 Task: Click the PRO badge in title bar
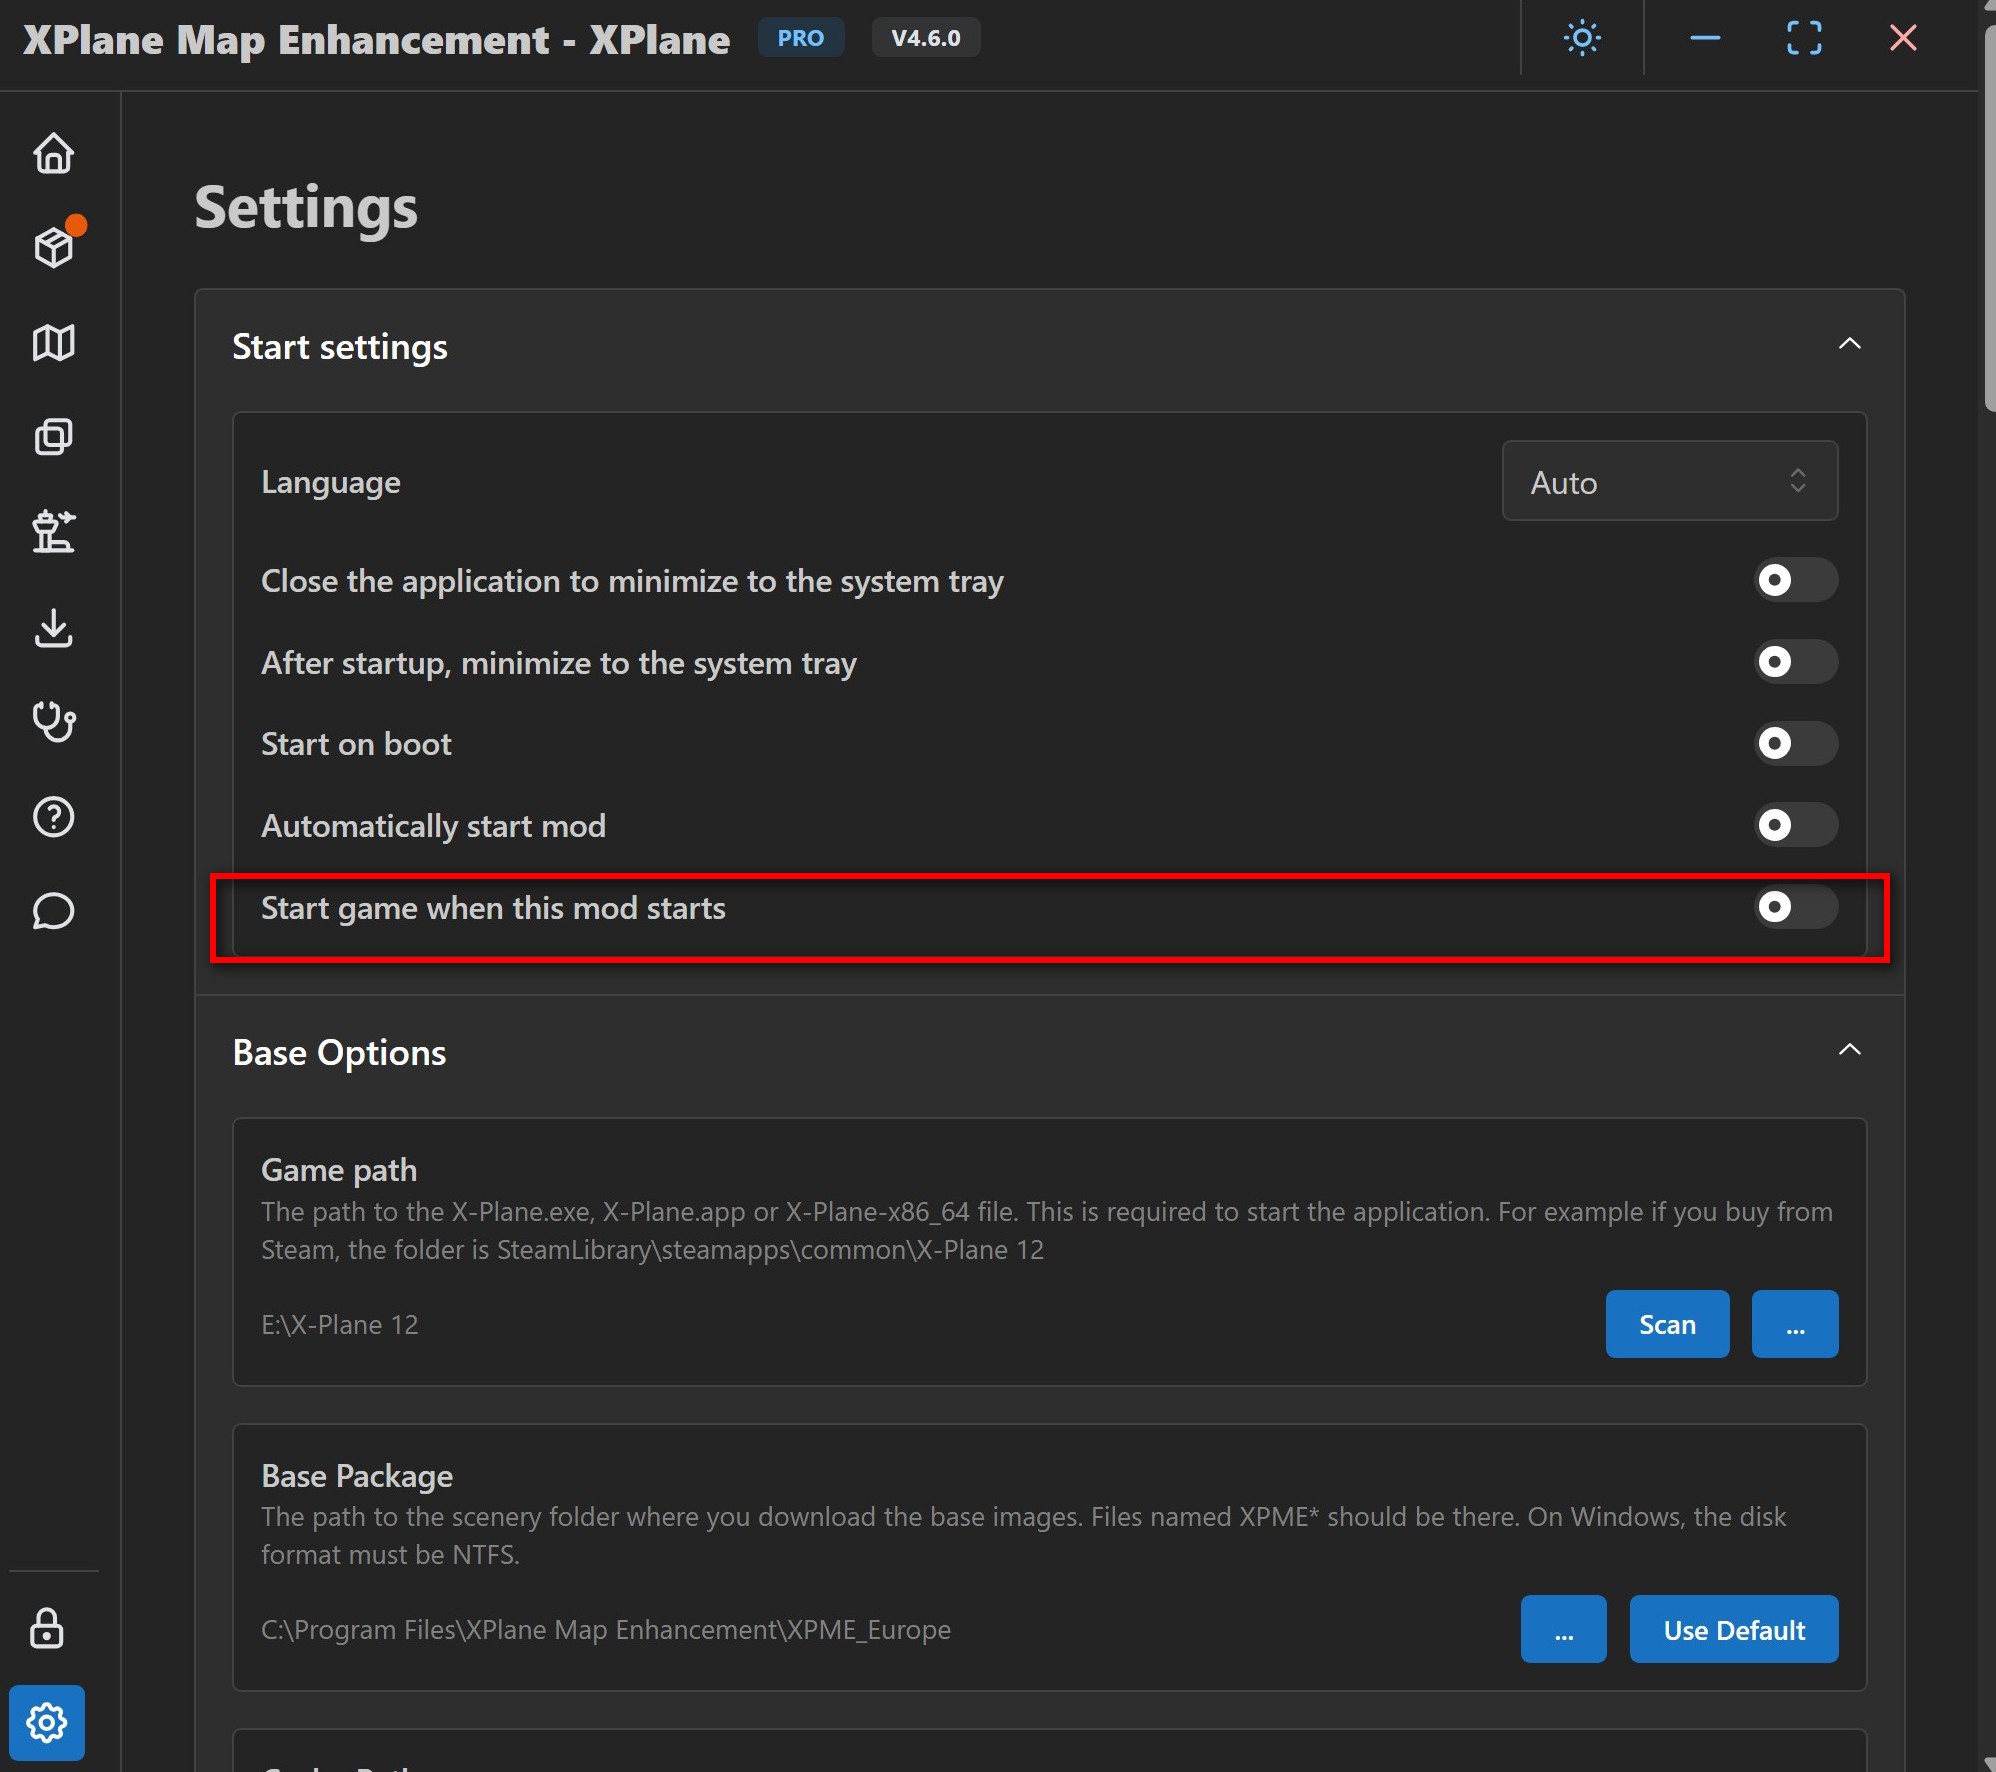click(x=801, y=38)
